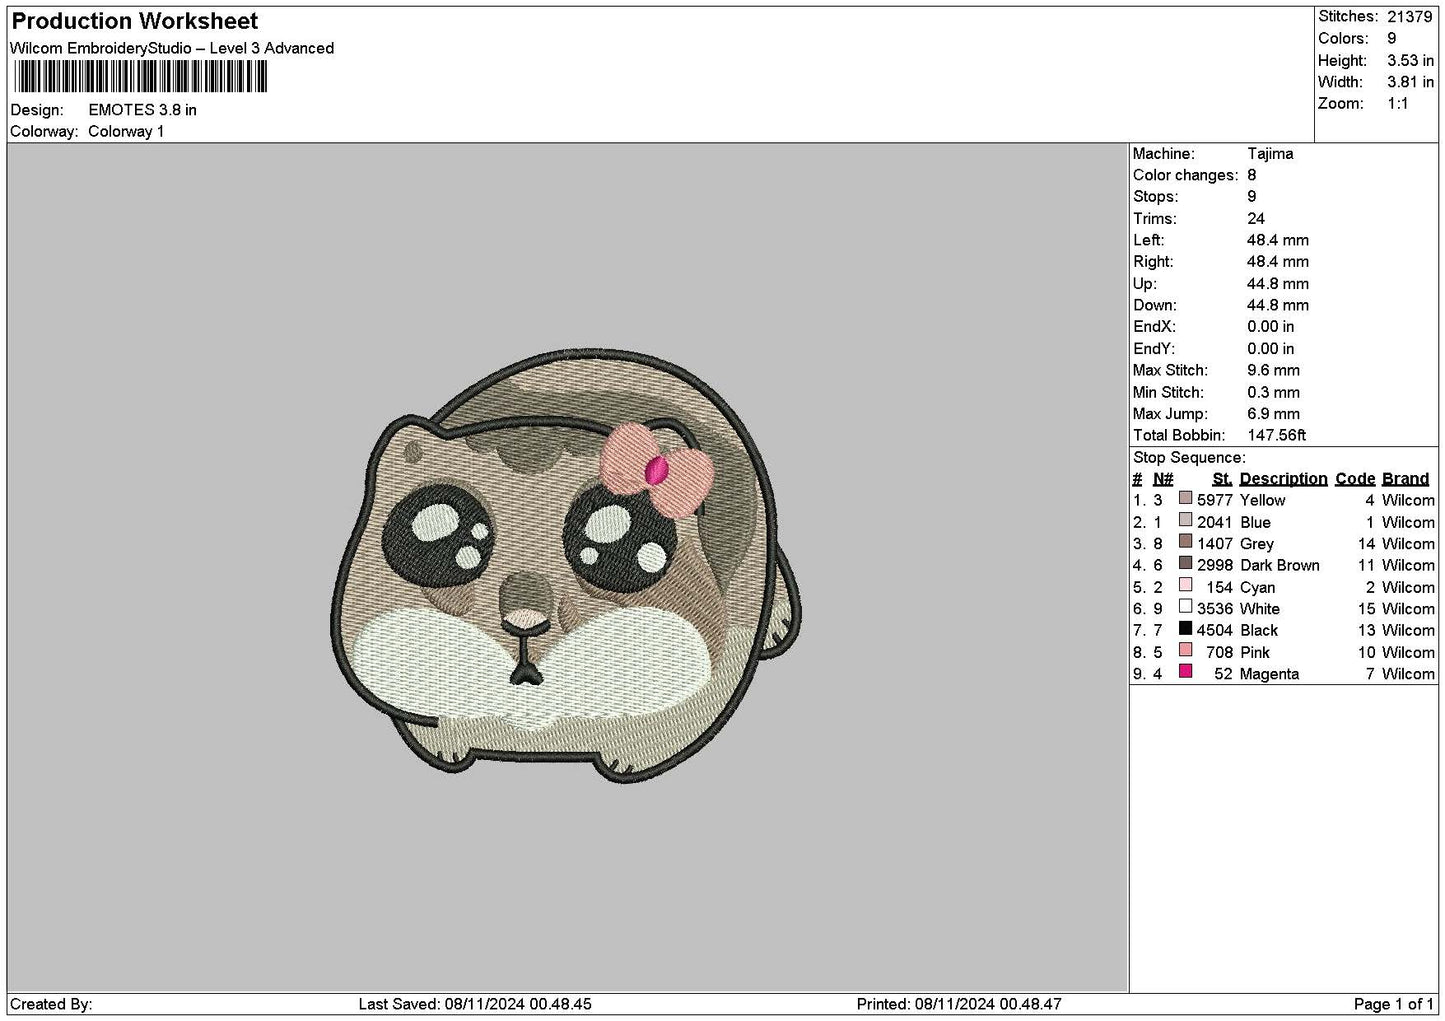Click the stitch count '3536' for White

1215,609
